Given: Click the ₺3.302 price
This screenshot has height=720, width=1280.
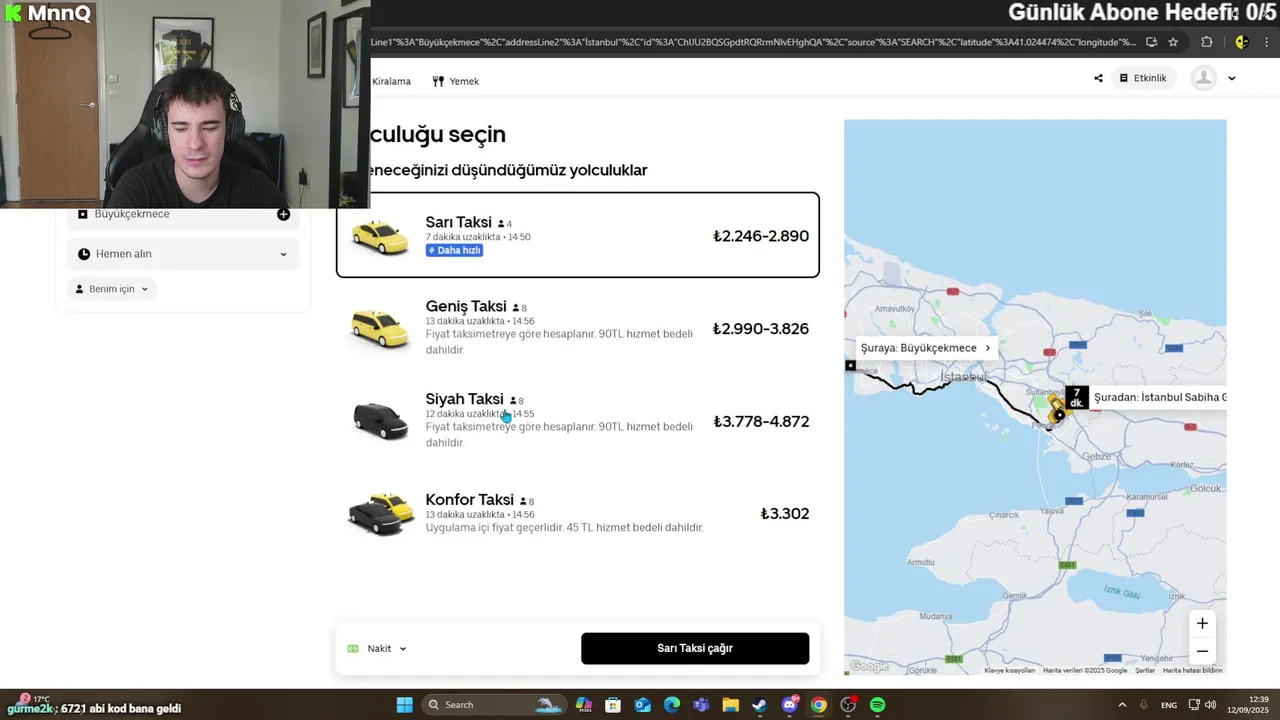Looking at the screenshot, I should tap(785, 514).
